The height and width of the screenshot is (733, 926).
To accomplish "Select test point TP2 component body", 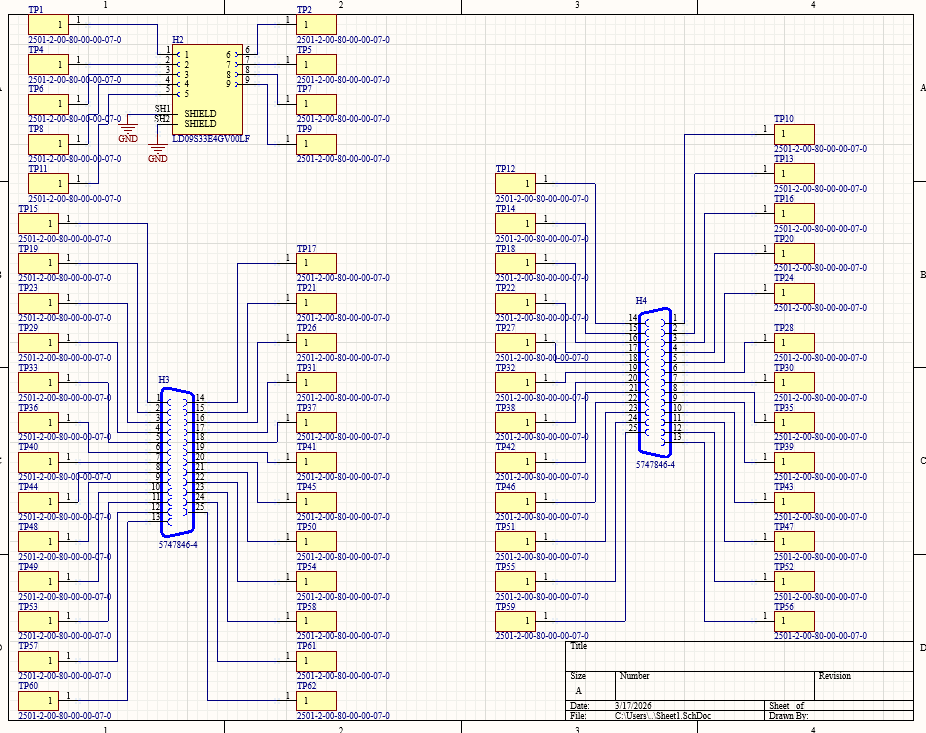I will [317, 25].
